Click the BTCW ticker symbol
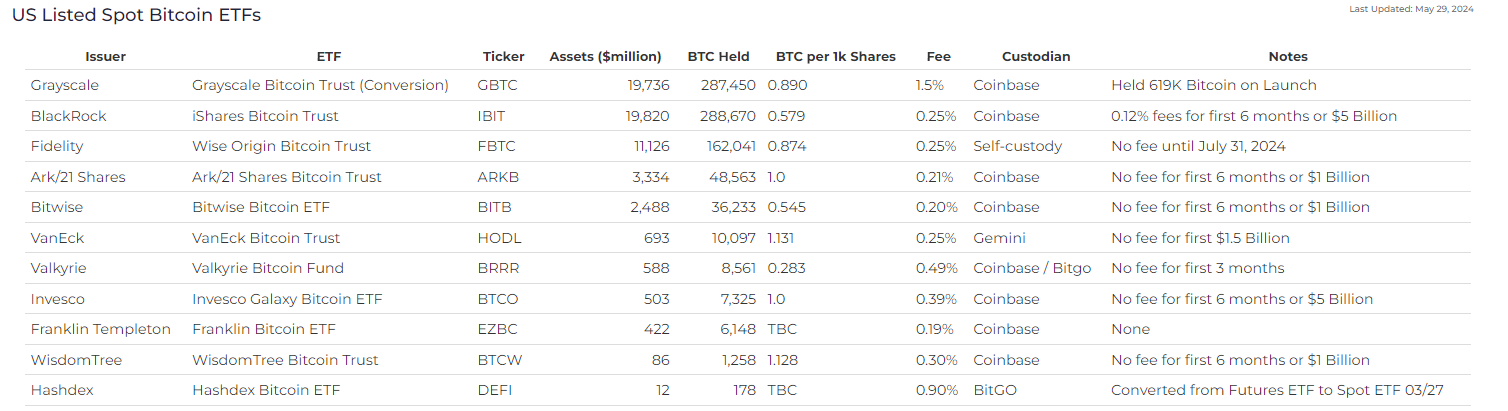Screen dimensions: 1508x411 point(500,360)
